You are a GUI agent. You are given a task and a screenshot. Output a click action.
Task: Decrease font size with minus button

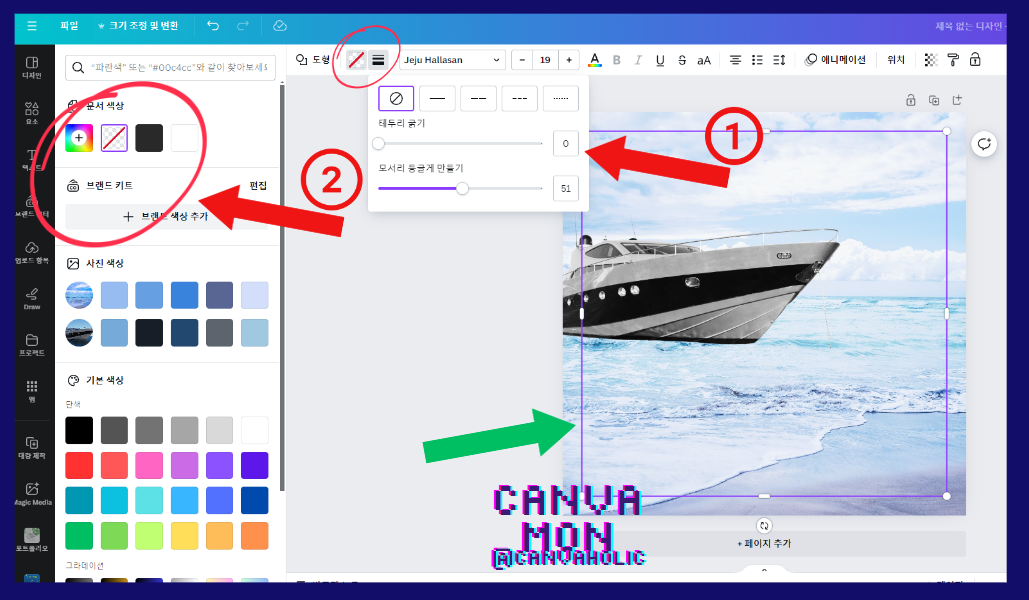(x=522, y=60)
